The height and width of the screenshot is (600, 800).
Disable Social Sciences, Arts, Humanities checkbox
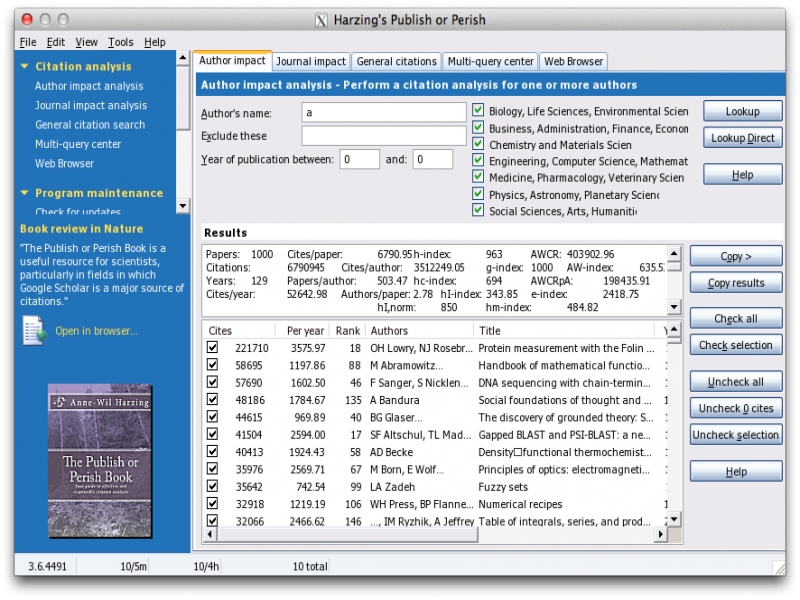click(x=478, y=210)
